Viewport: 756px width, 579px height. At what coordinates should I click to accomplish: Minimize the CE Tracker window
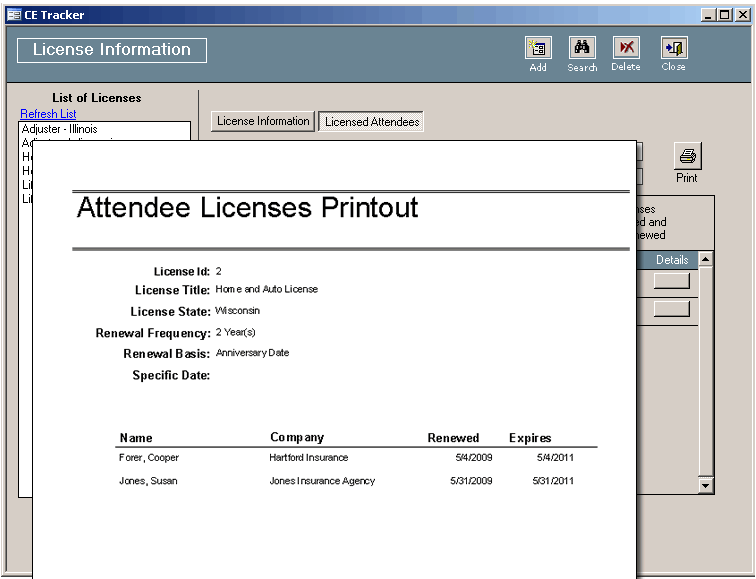(x=708, y=15)
